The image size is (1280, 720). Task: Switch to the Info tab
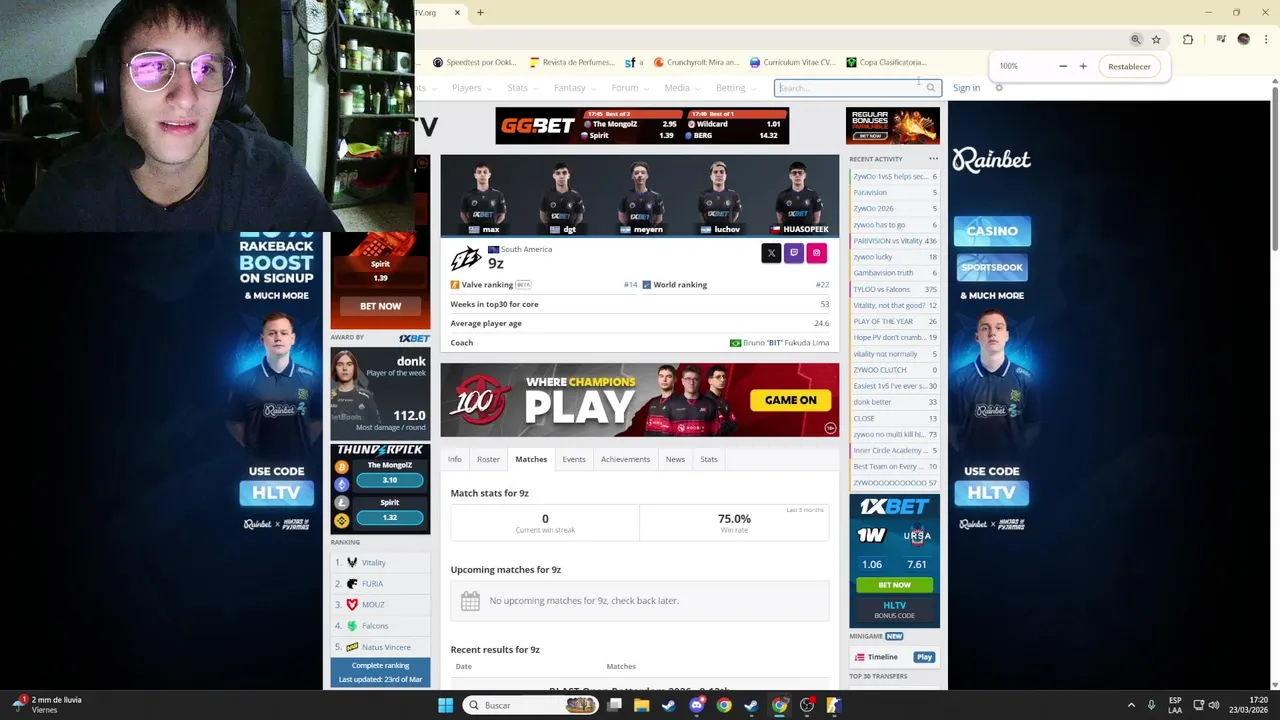point(455,459)
